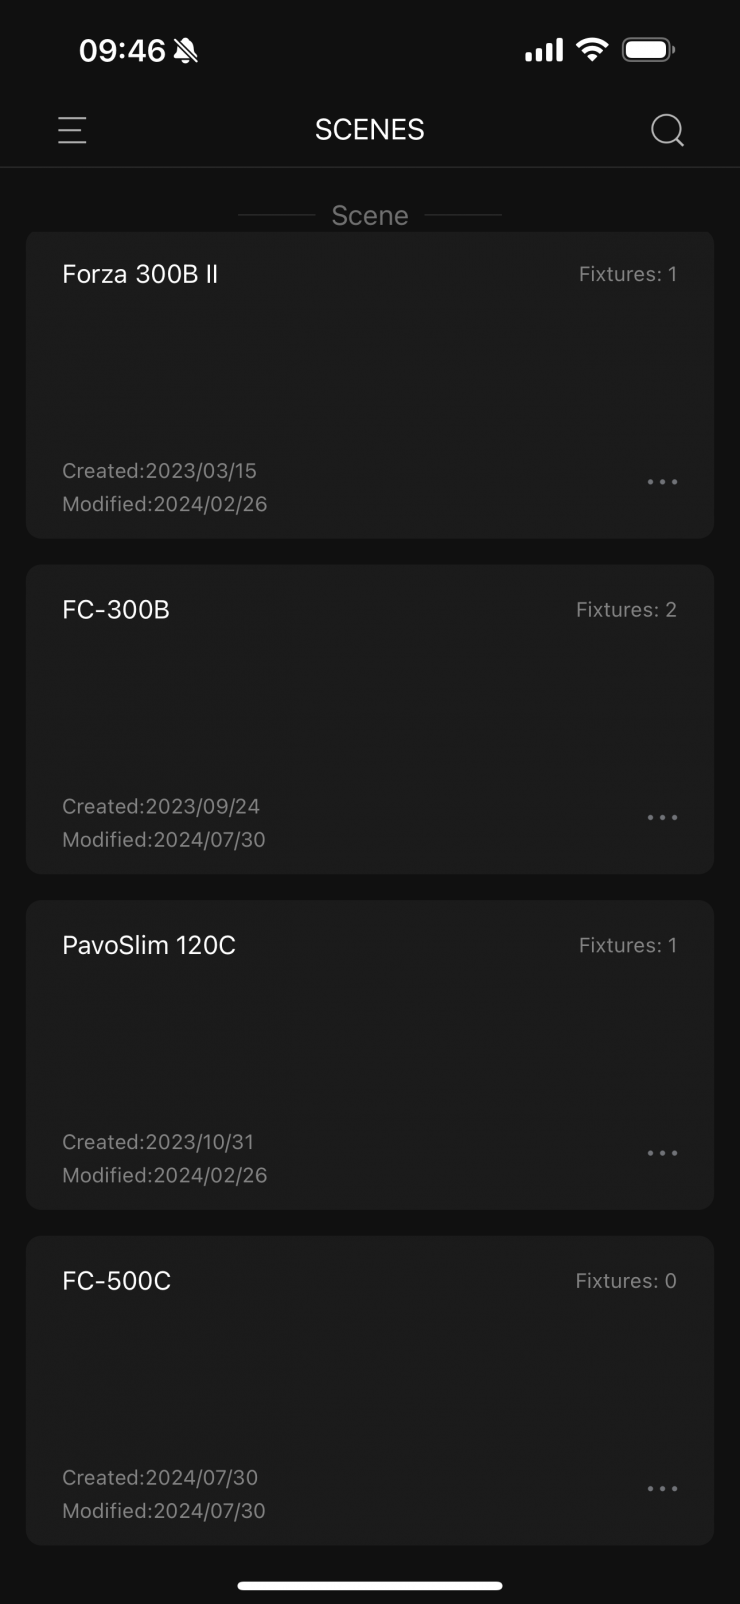Tap the home indicator bar
Image resolution: width=740 pixels, height=1604 pixels.
370,1585
